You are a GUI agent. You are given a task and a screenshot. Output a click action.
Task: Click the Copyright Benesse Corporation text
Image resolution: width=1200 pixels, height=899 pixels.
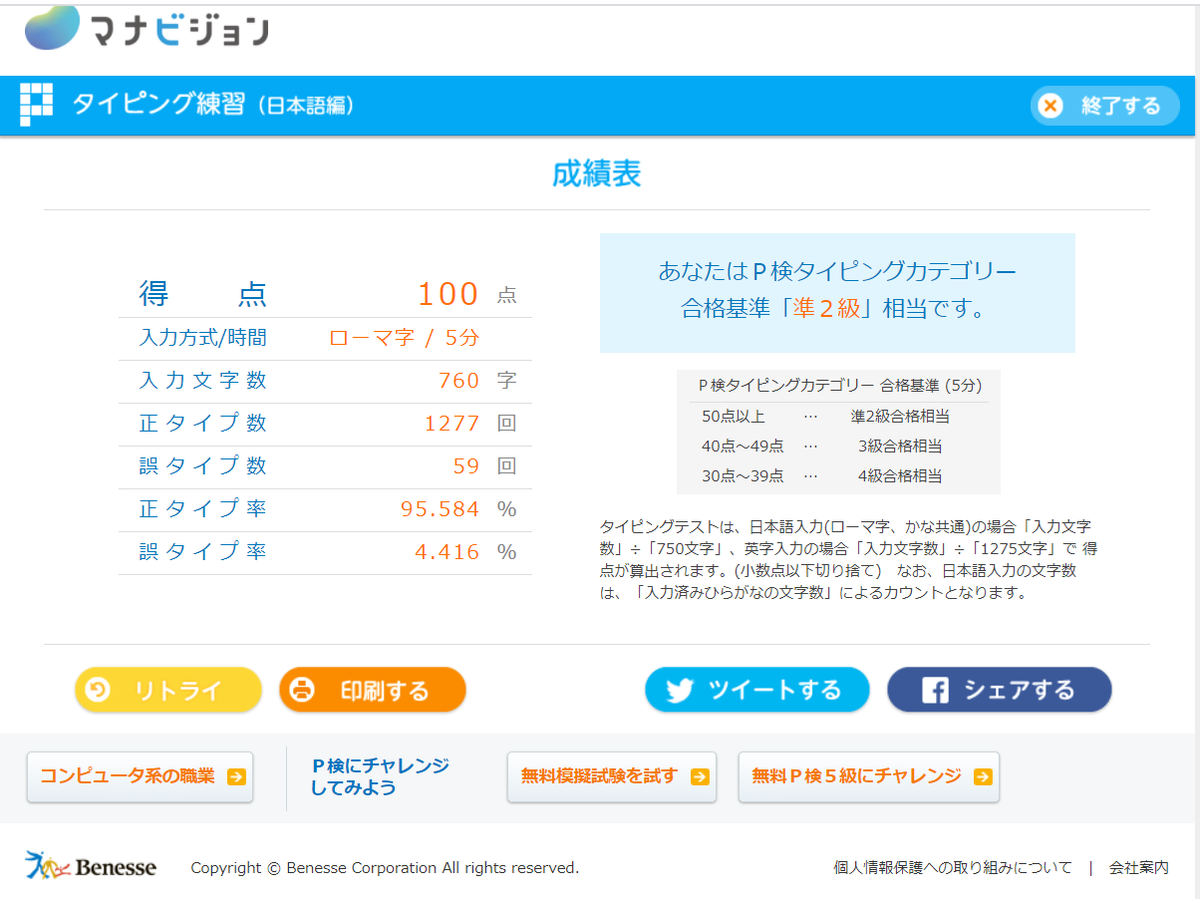[x=385, y=868]
